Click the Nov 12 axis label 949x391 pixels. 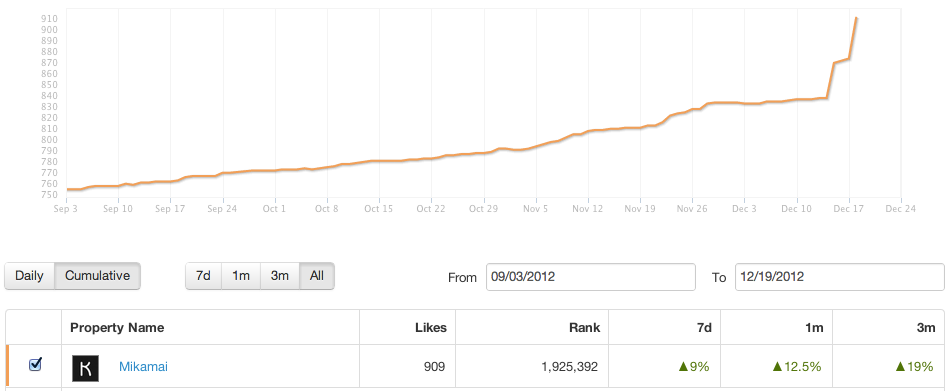588,208
